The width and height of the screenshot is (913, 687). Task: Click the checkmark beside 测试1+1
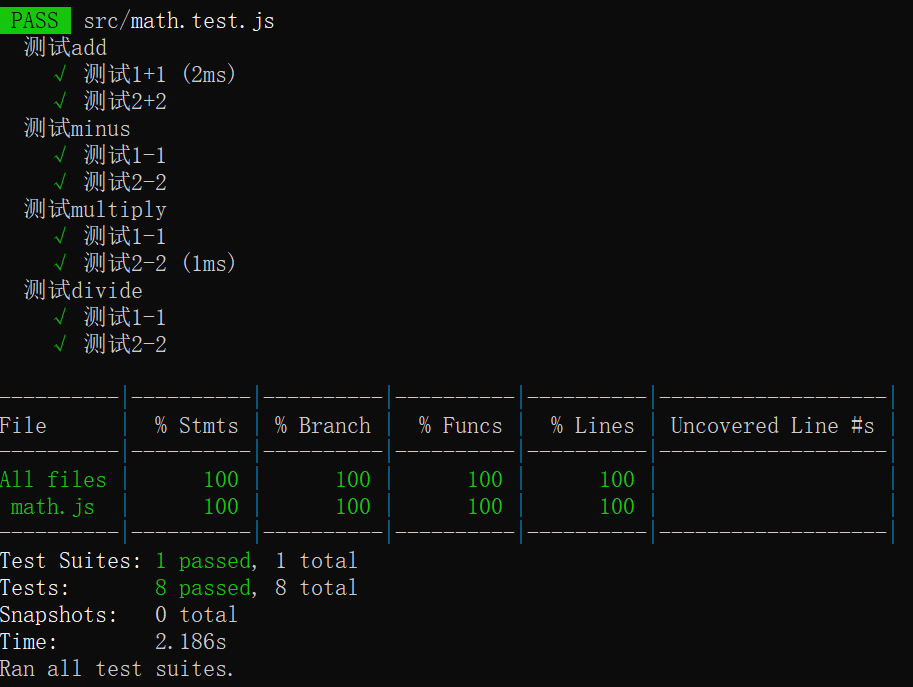60,74
